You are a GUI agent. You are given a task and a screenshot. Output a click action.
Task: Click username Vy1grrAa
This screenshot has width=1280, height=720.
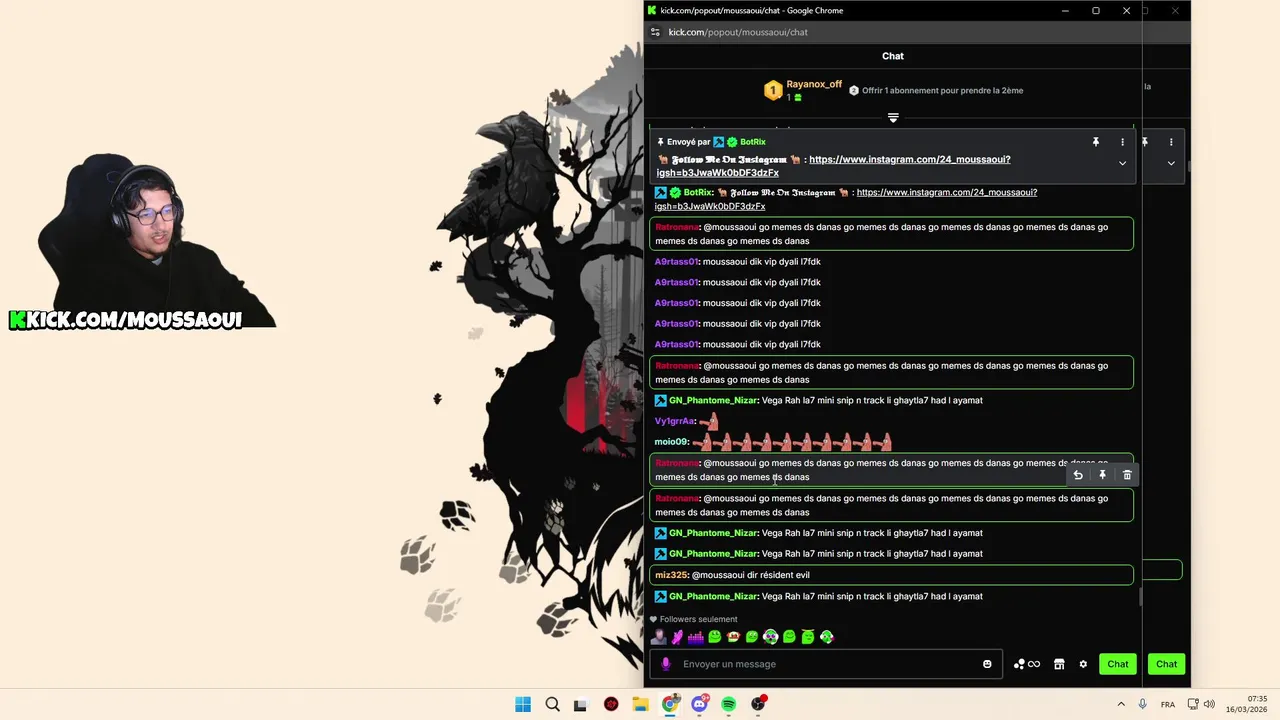[674, 421]
